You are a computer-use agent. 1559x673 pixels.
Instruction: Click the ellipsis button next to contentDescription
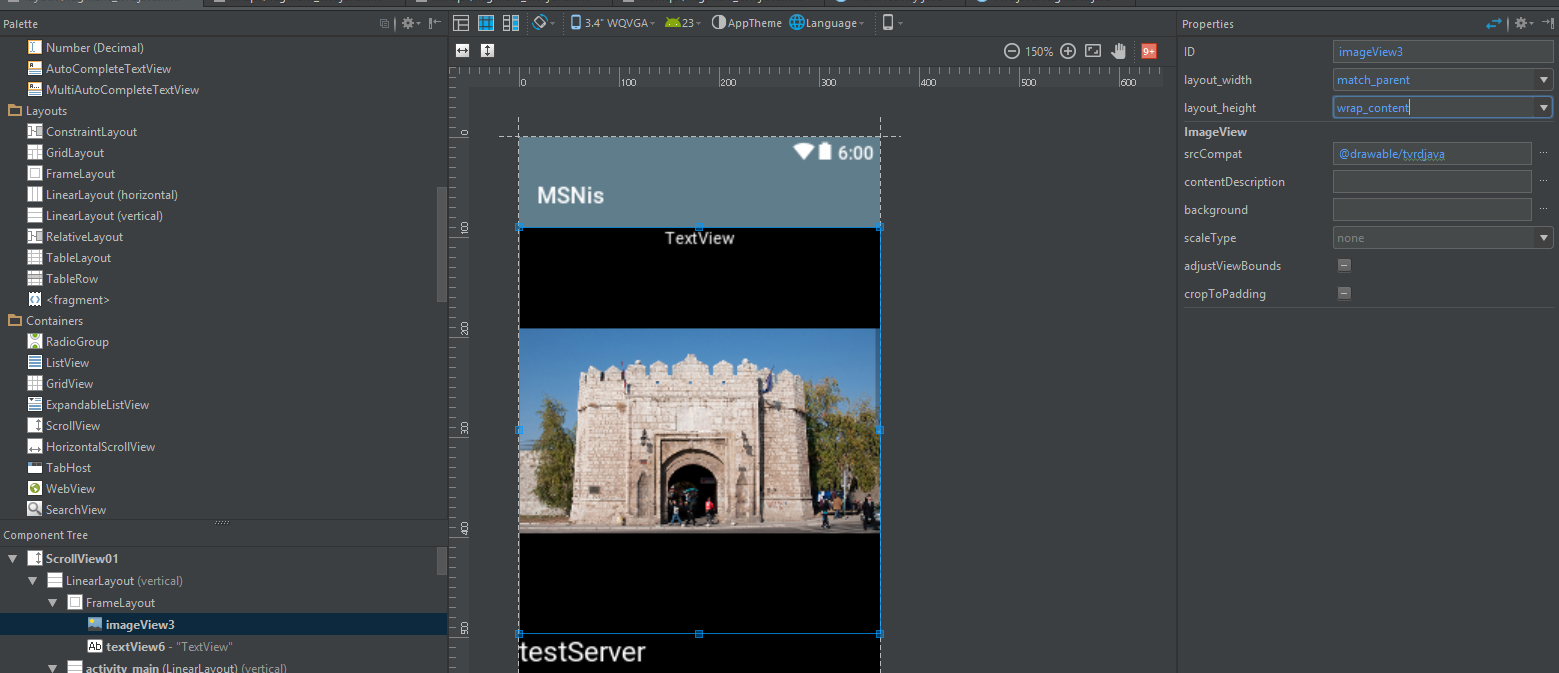pos(1544,182)
